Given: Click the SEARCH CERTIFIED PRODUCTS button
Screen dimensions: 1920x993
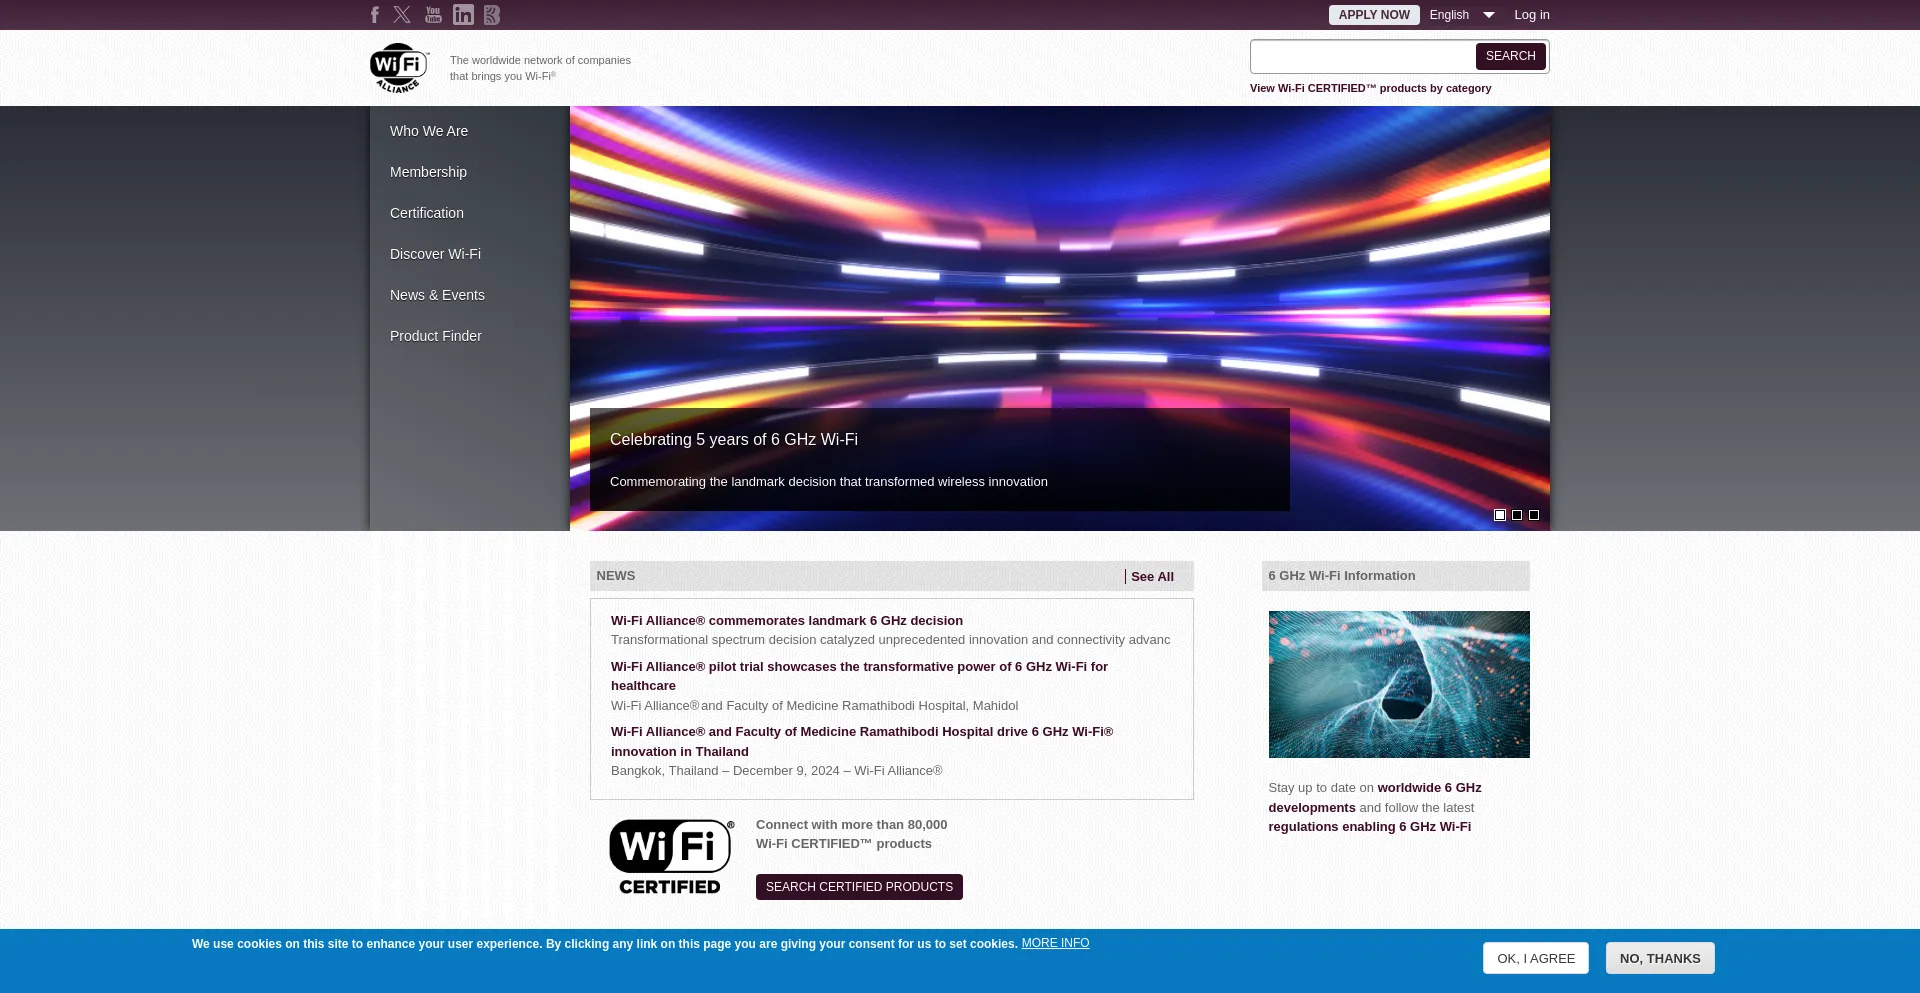Looking at the screenshot, I should tap(859, 887).
